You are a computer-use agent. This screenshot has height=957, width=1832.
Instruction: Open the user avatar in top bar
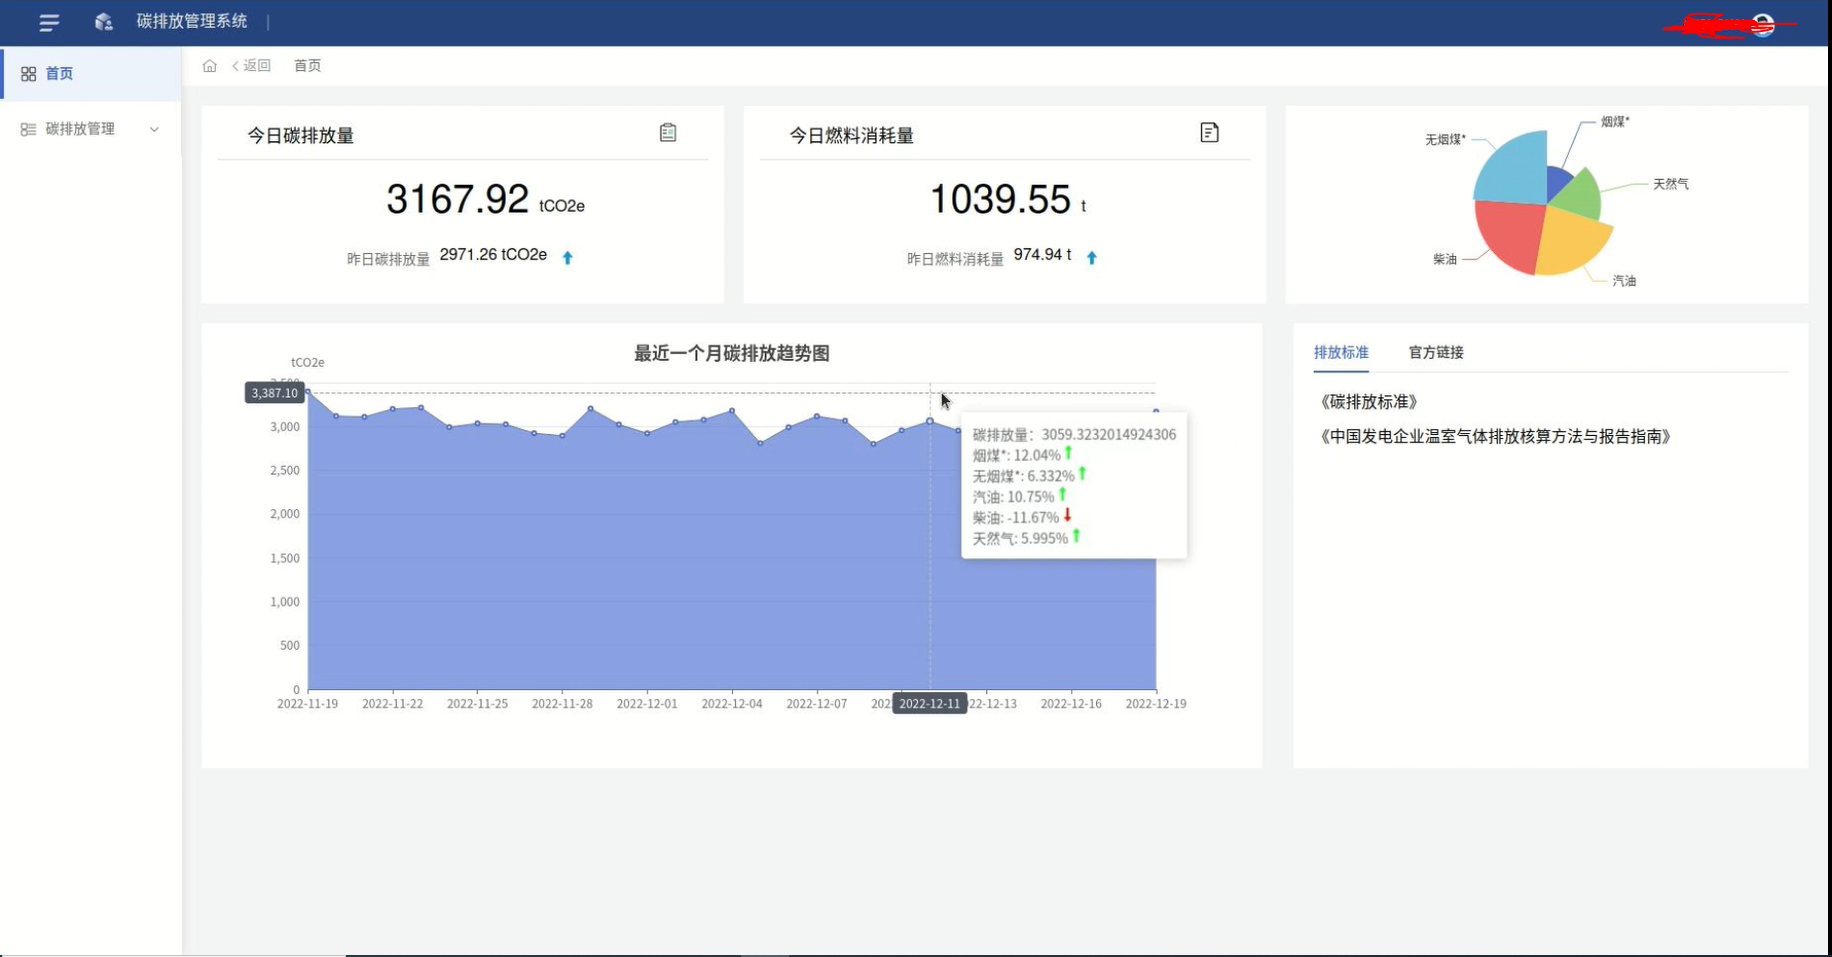pyautogui.click(x=1763, y=25)
